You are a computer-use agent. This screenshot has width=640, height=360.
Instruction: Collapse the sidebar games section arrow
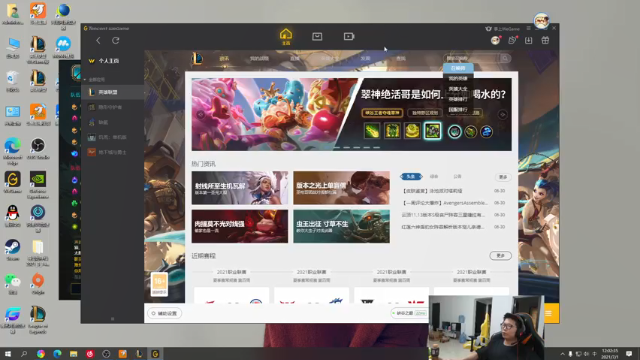[85, 80]
